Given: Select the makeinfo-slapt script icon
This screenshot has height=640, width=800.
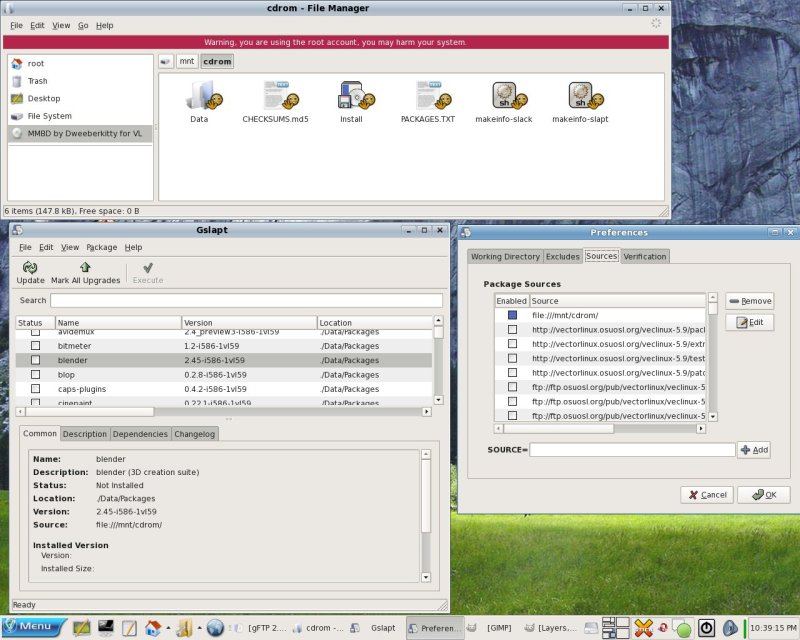Looking at the screenshot, I should click(581, 96).
